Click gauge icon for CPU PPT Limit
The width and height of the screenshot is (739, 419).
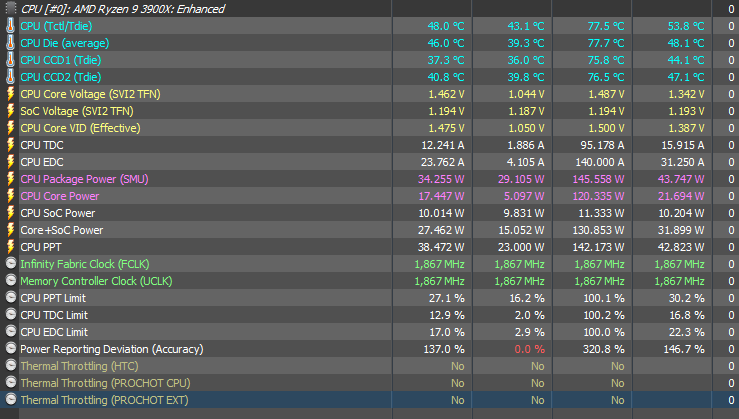coord(10,297)
